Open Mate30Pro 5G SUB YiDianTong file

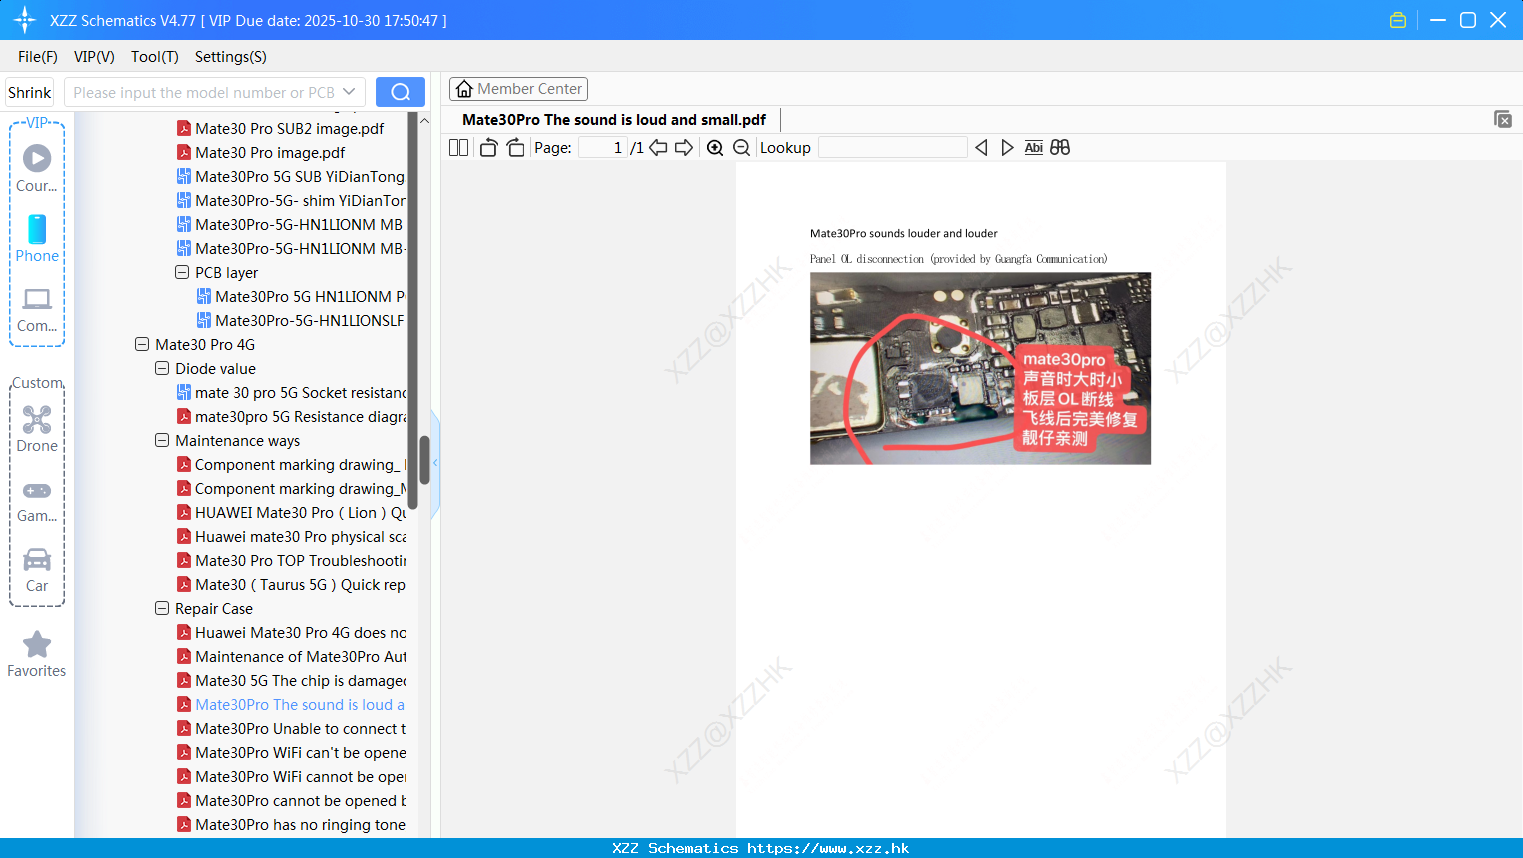[291, 177]
